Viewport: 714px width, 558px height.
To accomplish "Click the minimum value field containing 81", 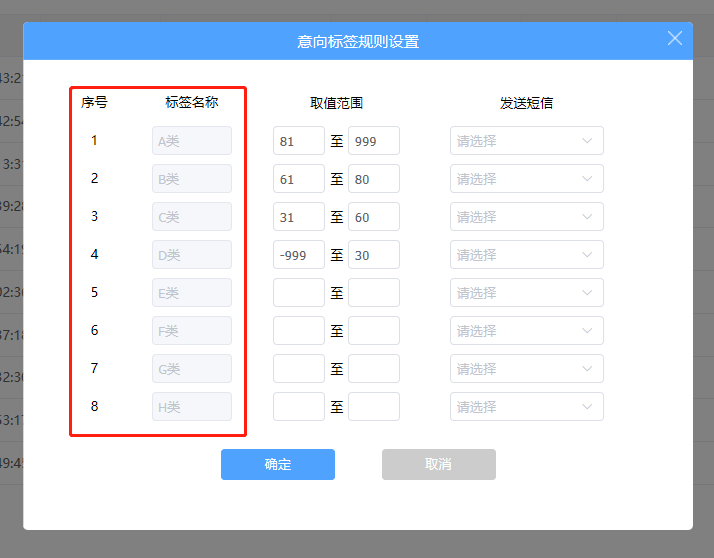I will 298,141.
